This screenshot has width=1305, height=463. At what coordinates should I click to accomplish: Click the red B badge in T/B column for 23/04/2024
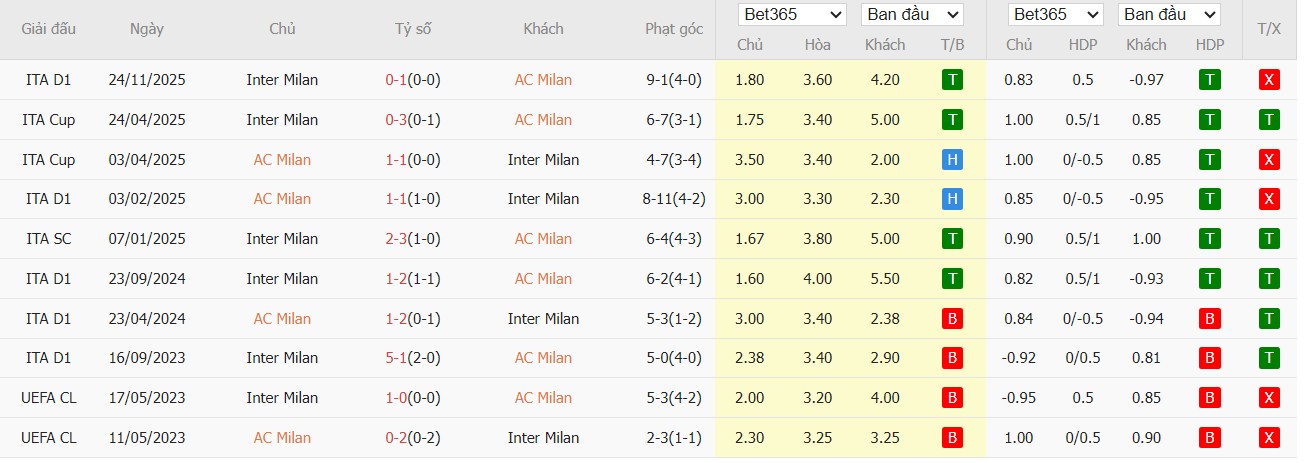pos(952,319)
